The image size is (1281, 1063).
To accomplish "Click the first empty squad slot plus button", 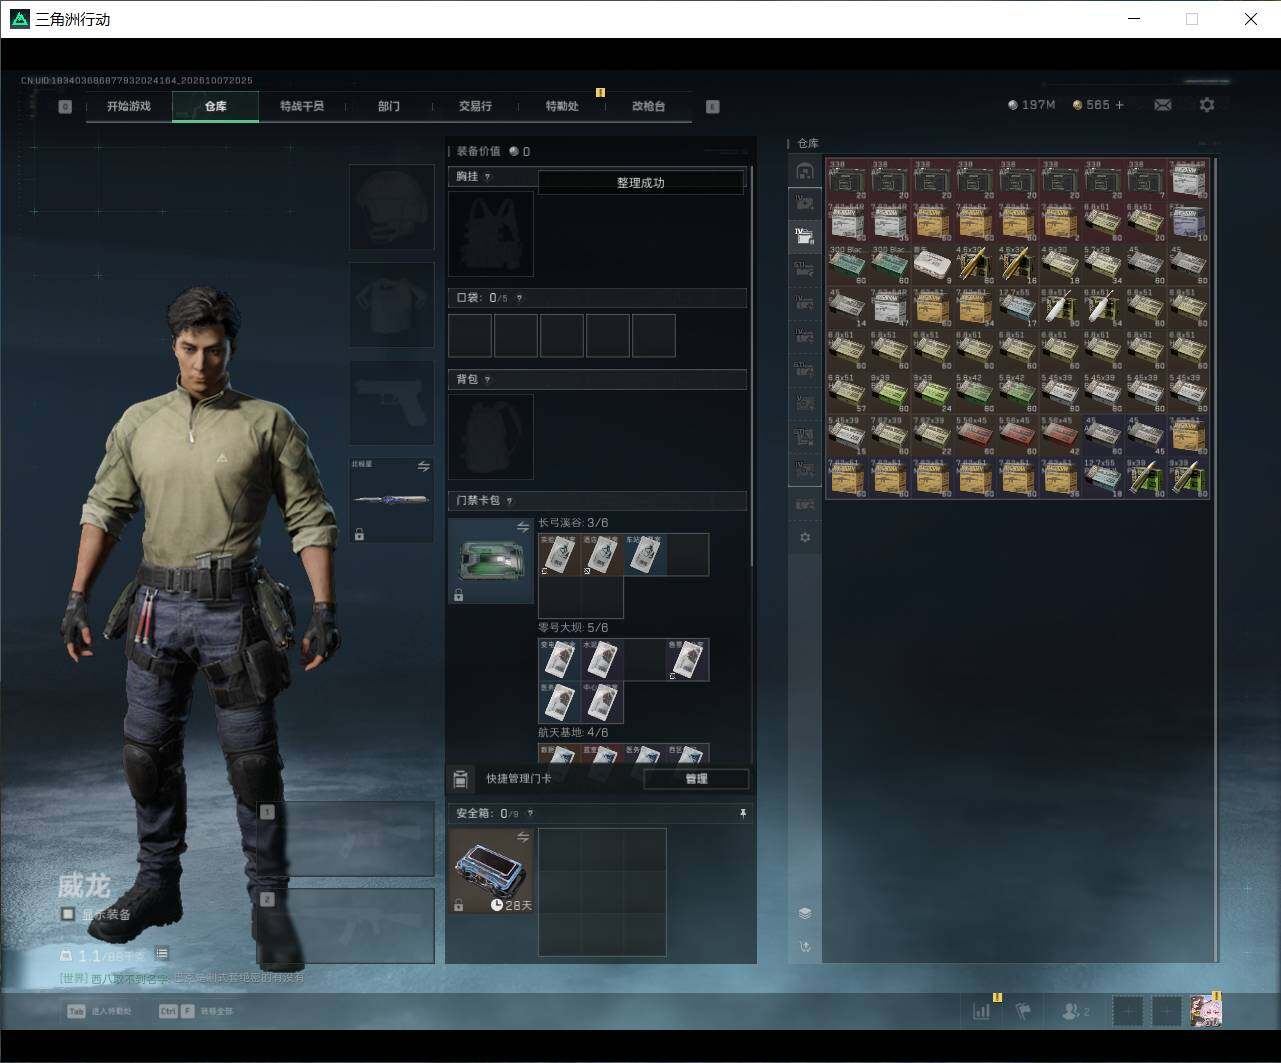I will point(1127,1011).
